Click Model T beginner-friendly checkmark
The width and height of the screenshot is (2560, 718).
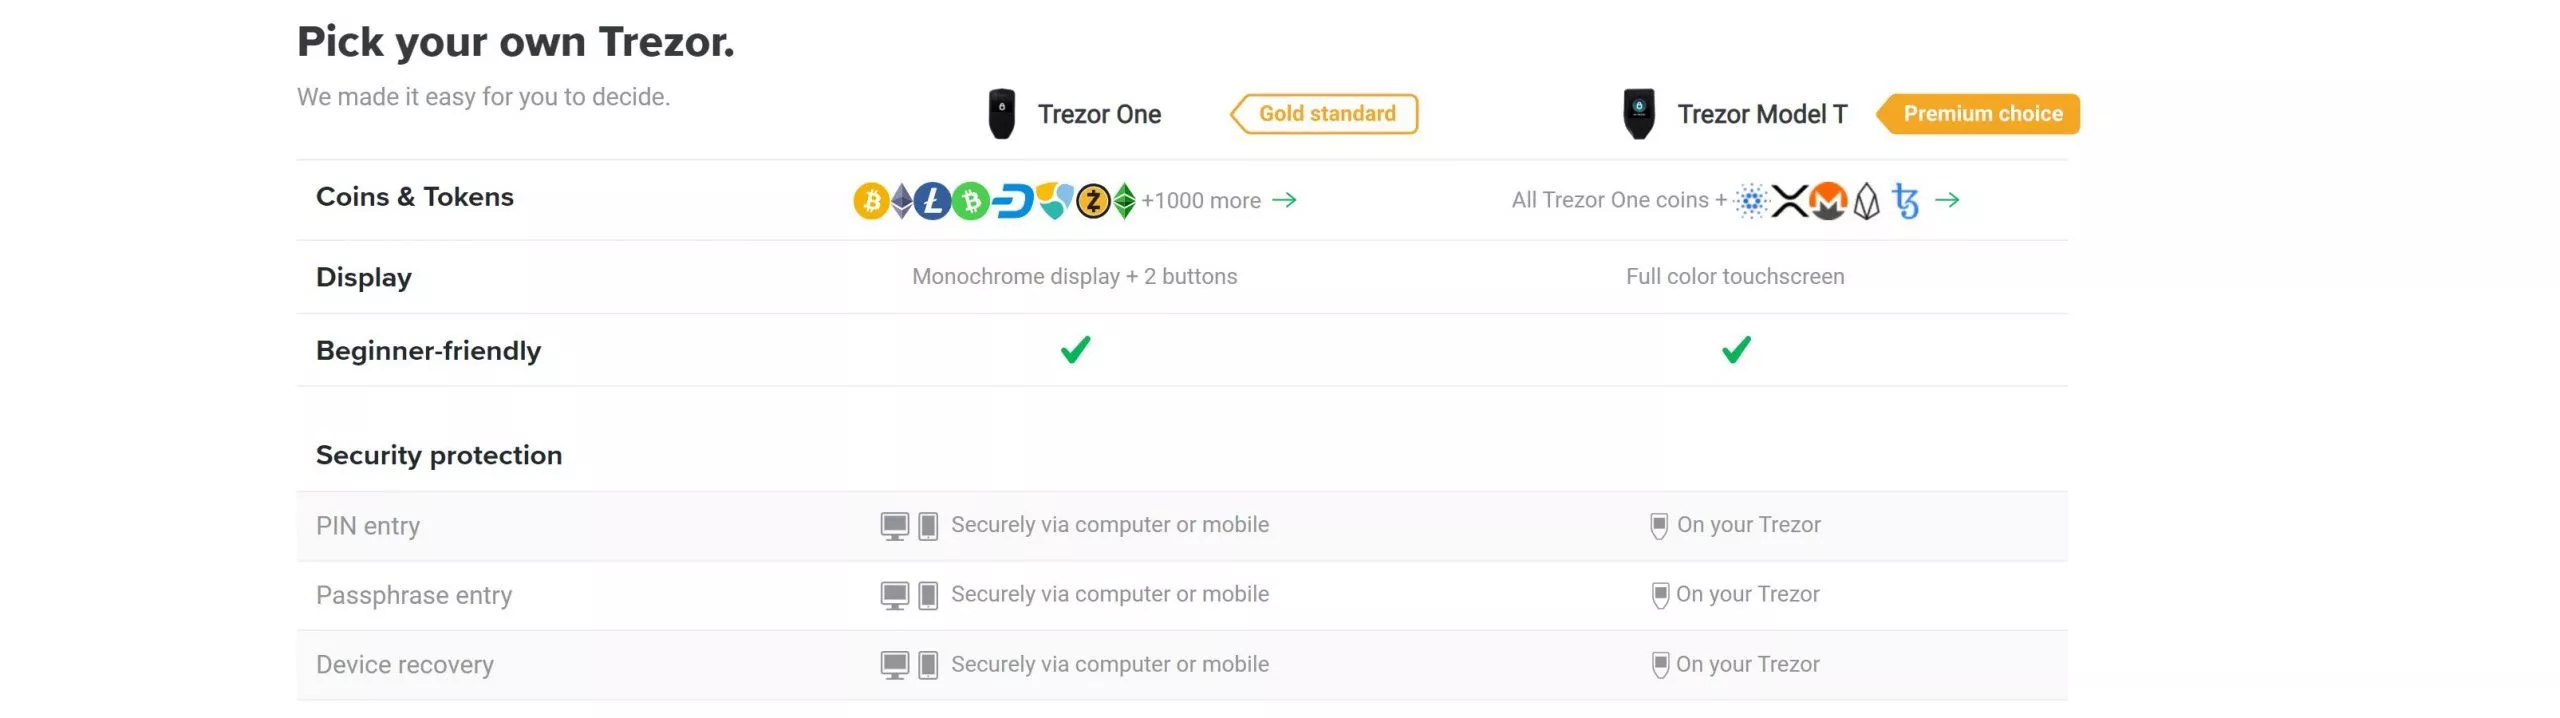pyautogui.click(x=1736, y=350)
